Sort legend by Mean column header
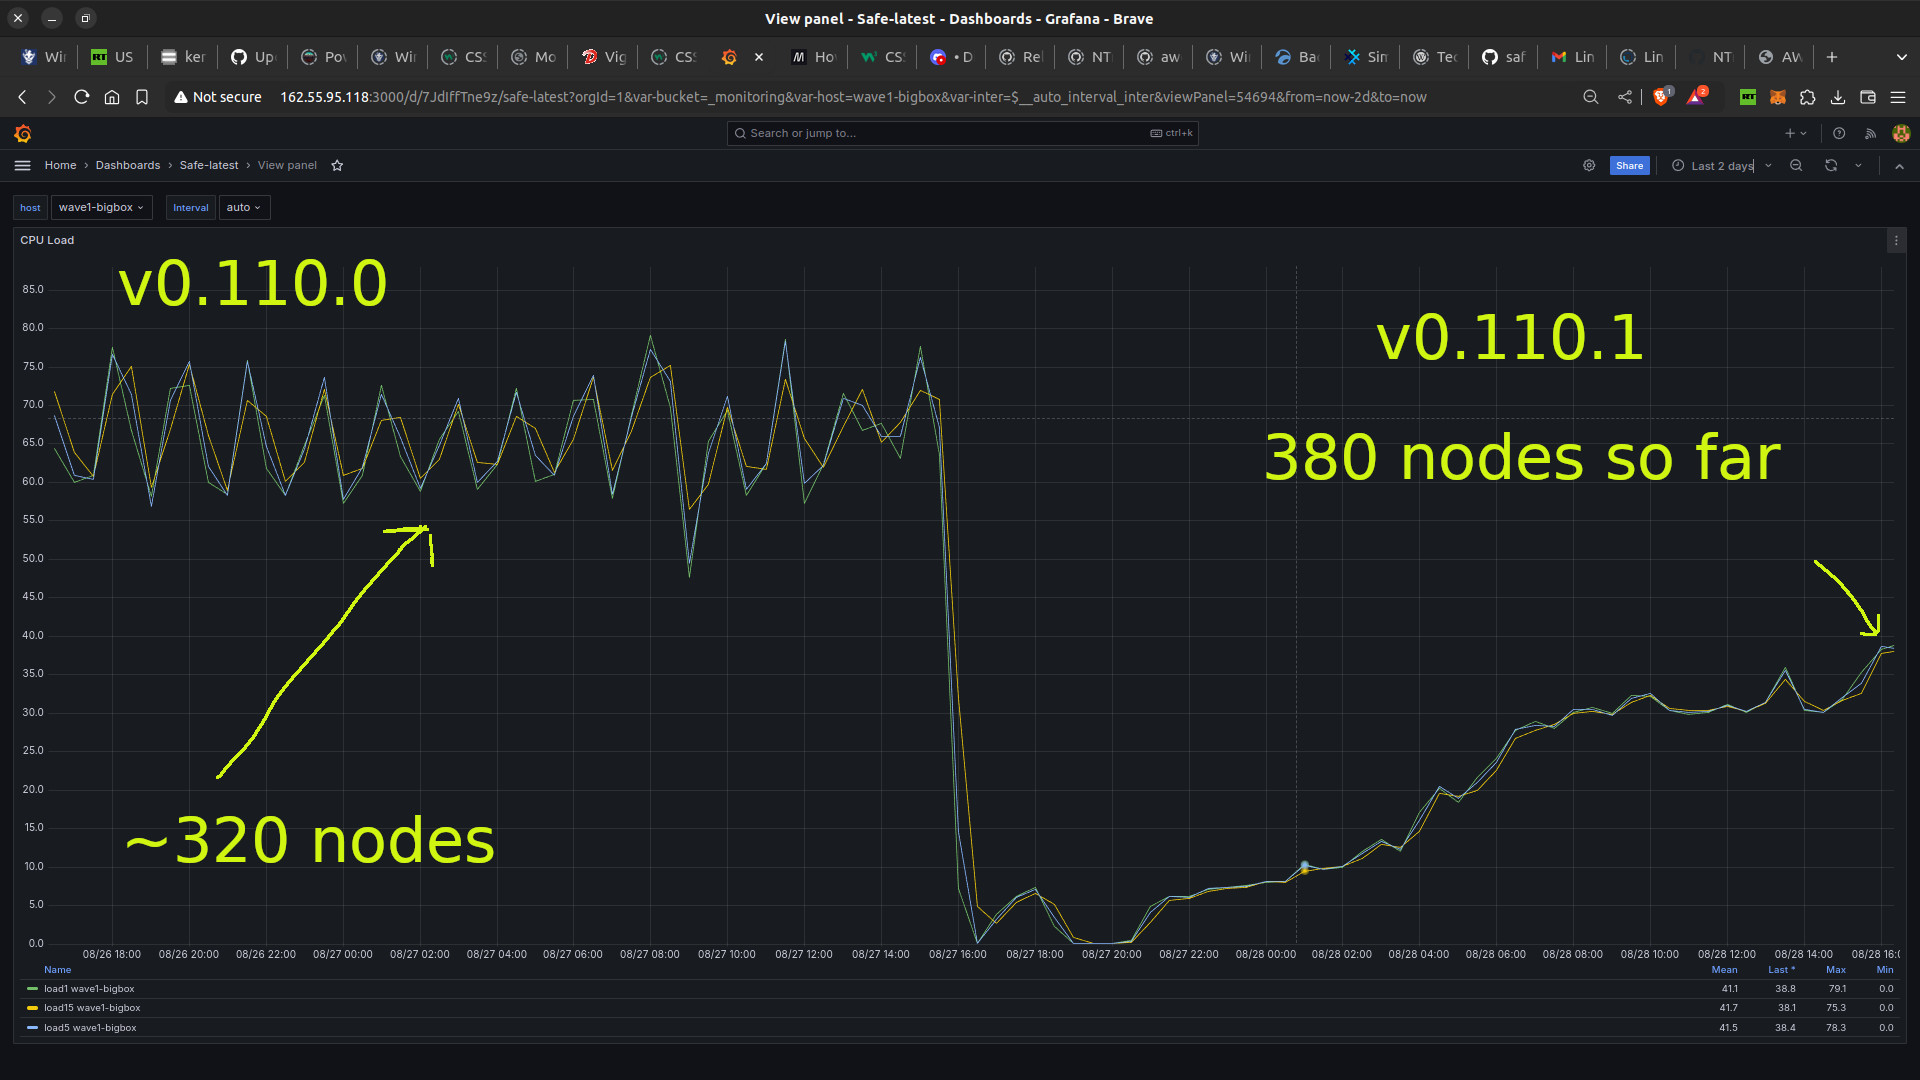Screen dimensions: 1920x1080 [x=1724, y=970]
